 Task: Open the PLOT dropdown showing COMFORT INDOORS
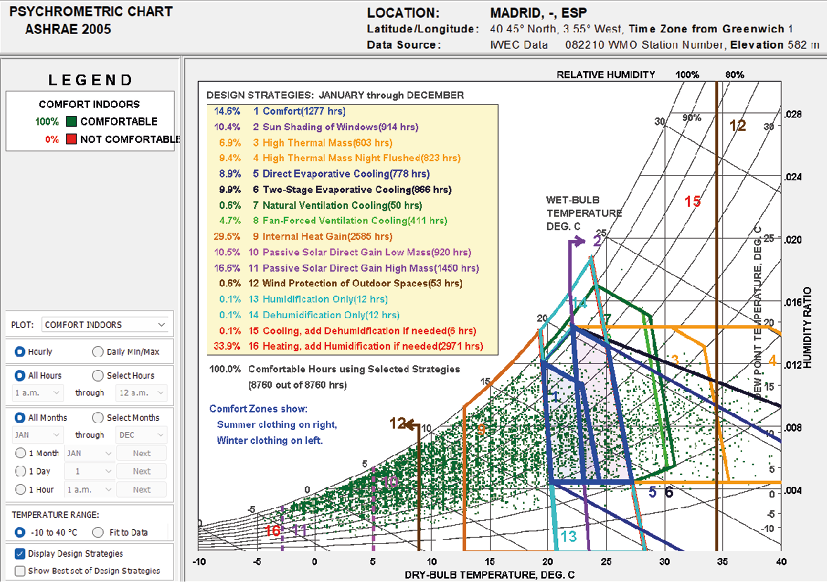click(x=105, y=324)
